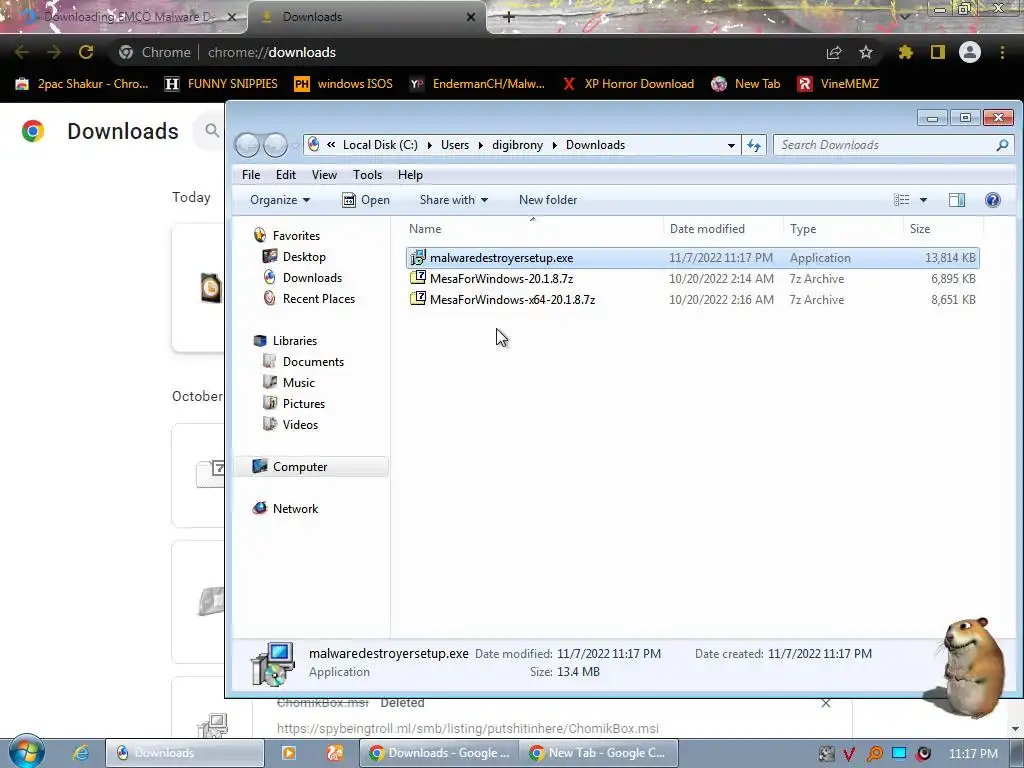Expand the Organize dropdown
1024x768 pixels.
click(x=280, y=200)
